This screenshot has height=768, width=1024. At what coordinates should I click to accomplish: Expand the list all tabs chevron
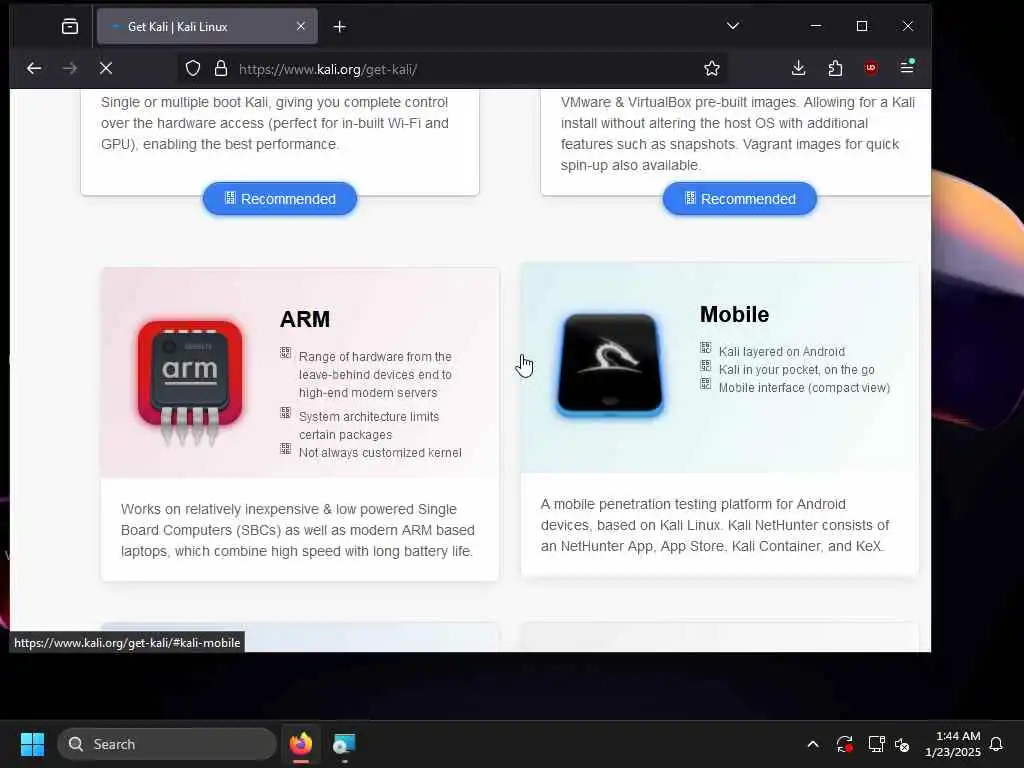coord(733,26)
